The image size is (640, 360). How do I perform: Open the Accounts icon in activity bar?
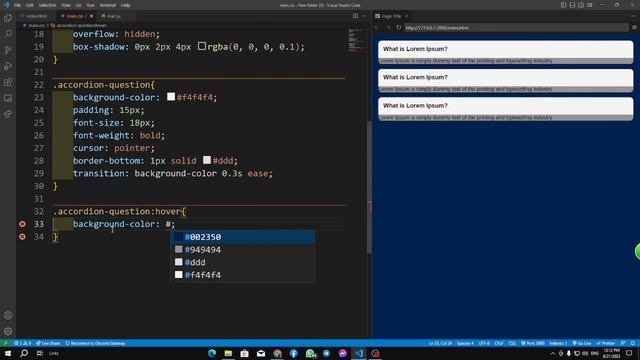tap(8, 316)
